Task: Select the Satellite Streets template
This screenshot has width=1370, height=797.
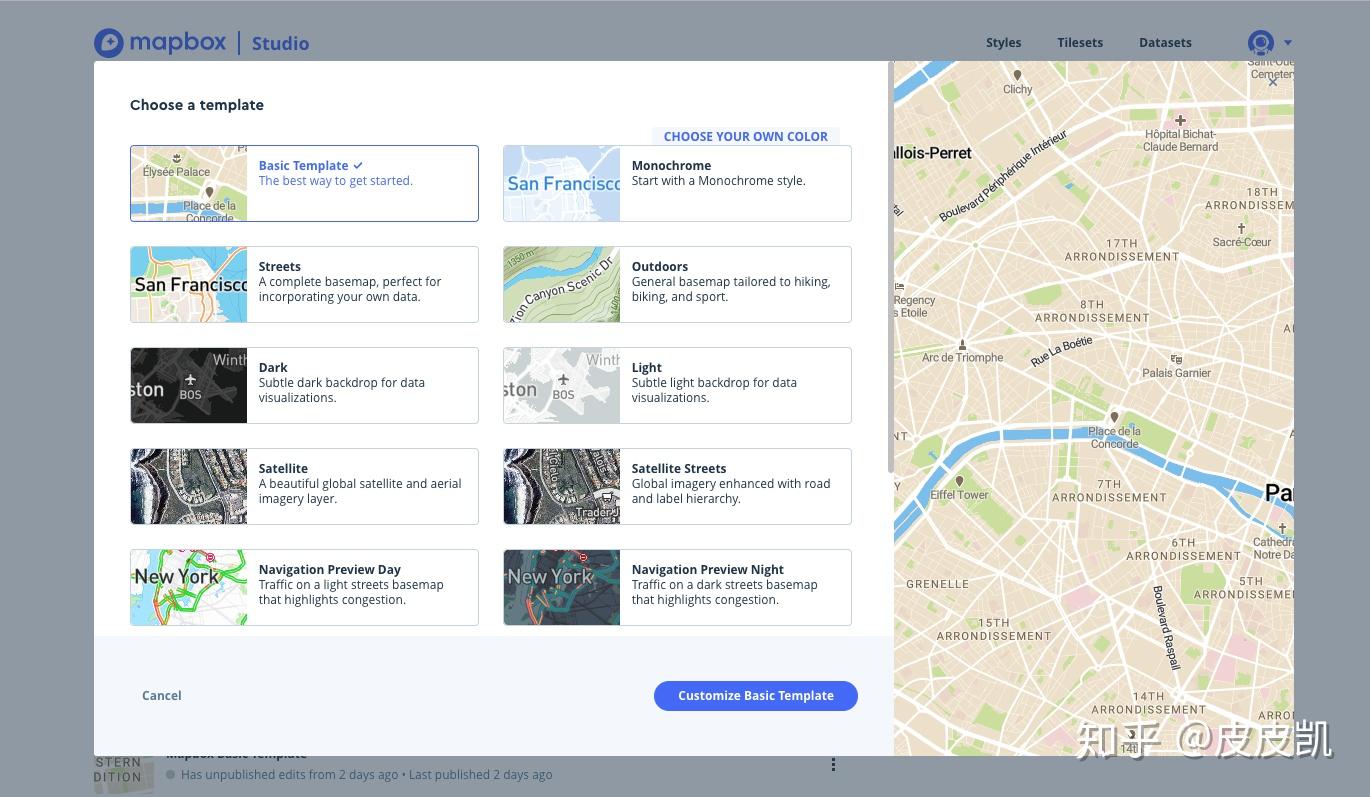Action: tap(677, 486)
